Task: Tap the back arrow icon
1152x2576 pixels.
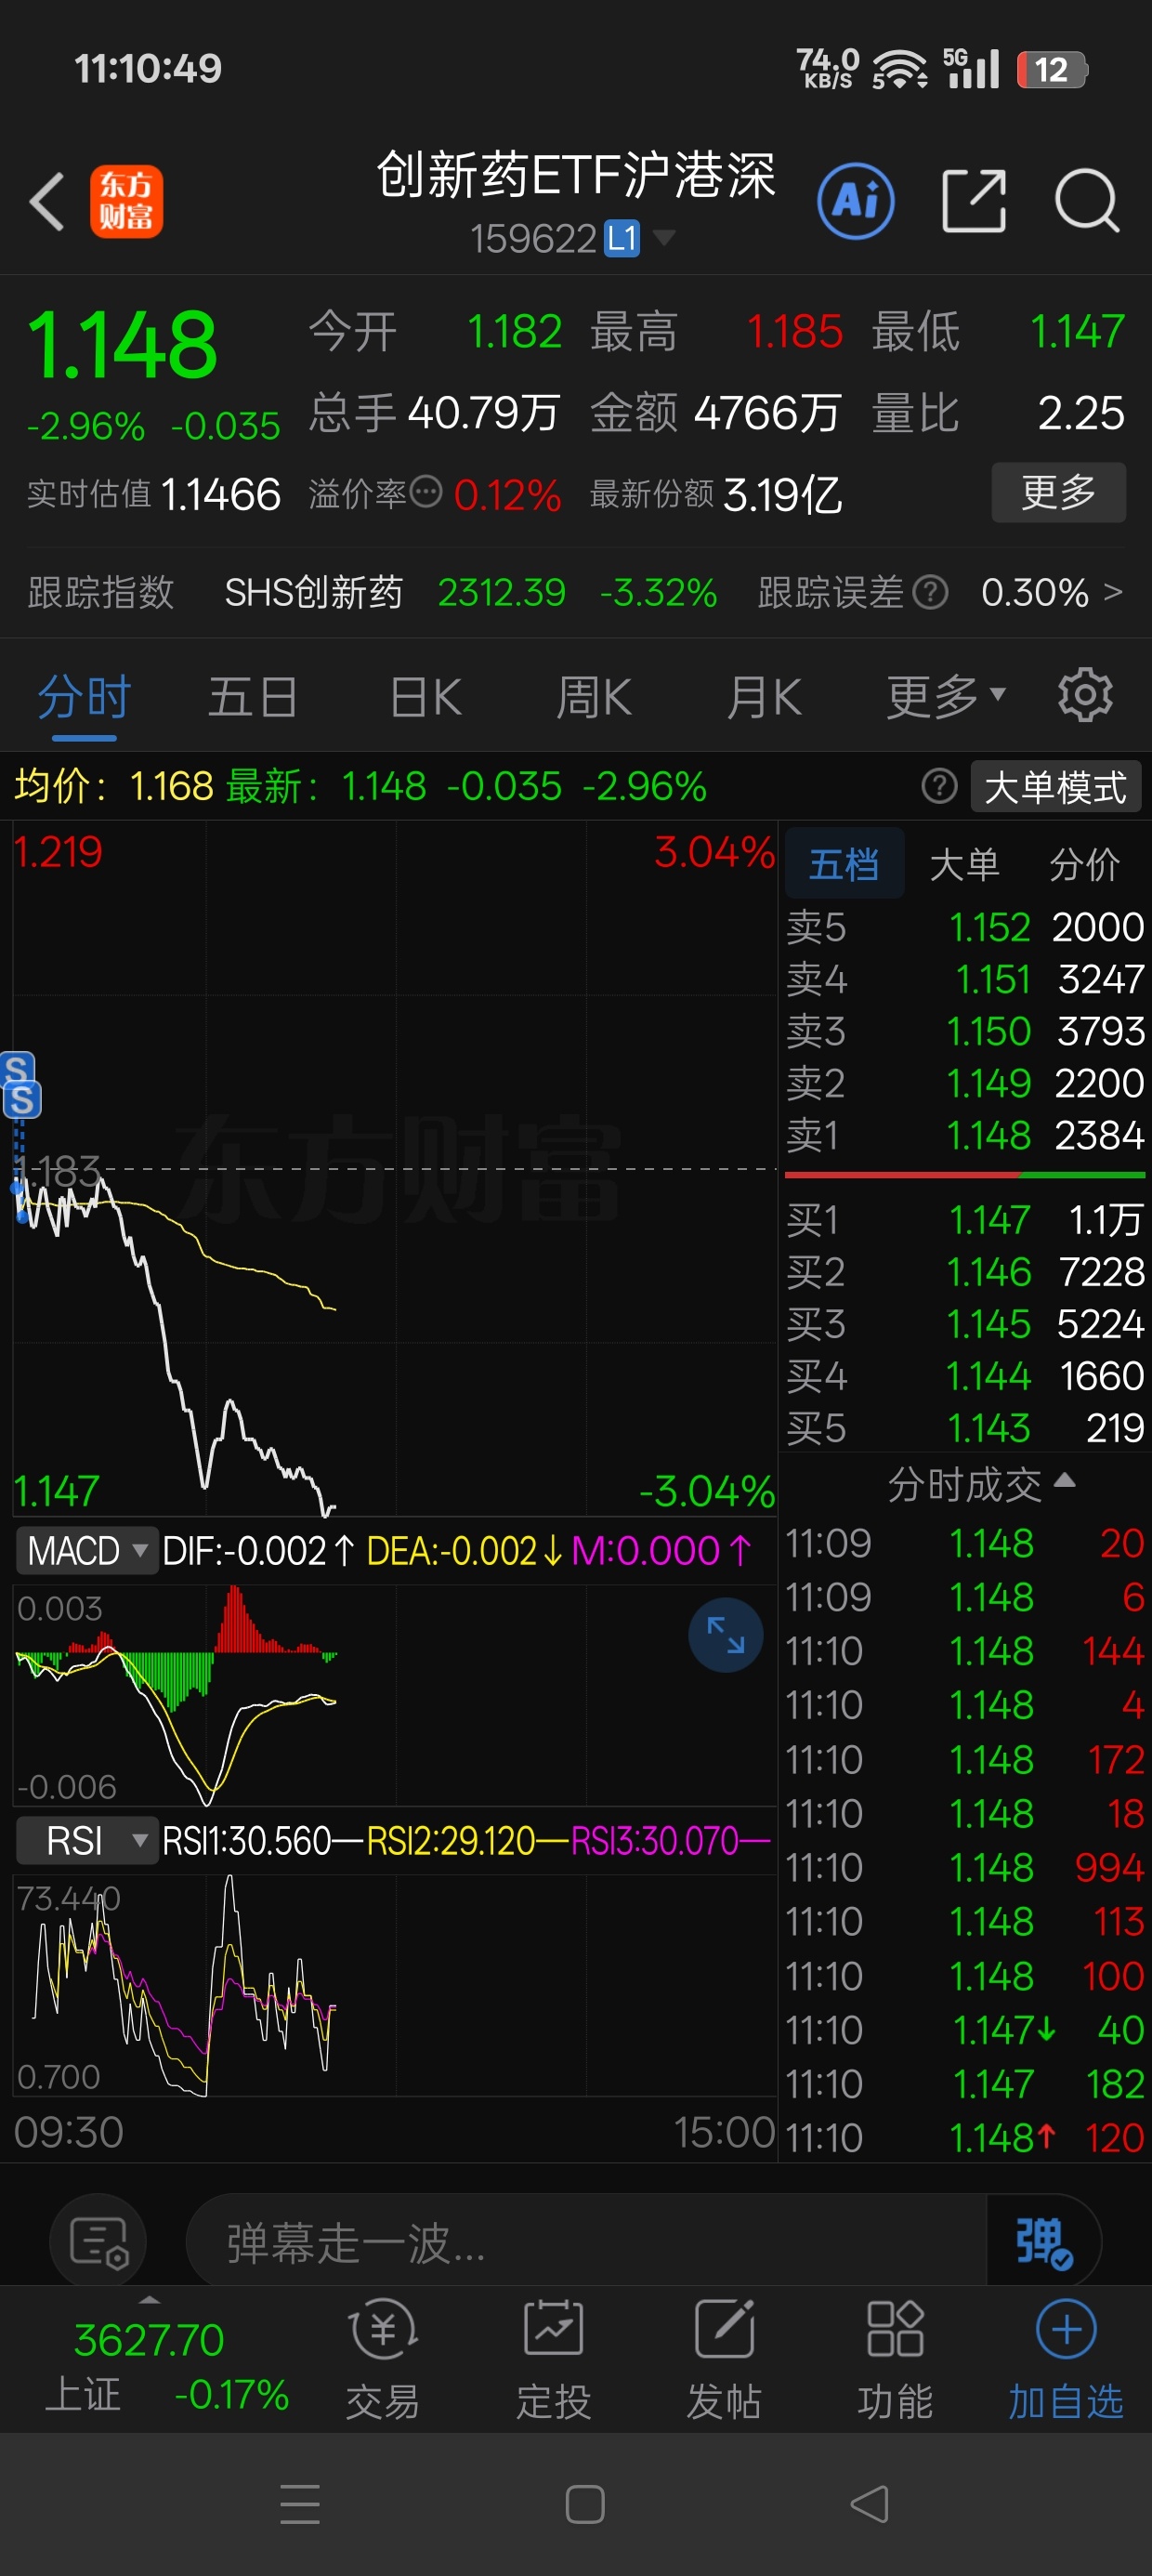Action: click(x=47, y=201)
